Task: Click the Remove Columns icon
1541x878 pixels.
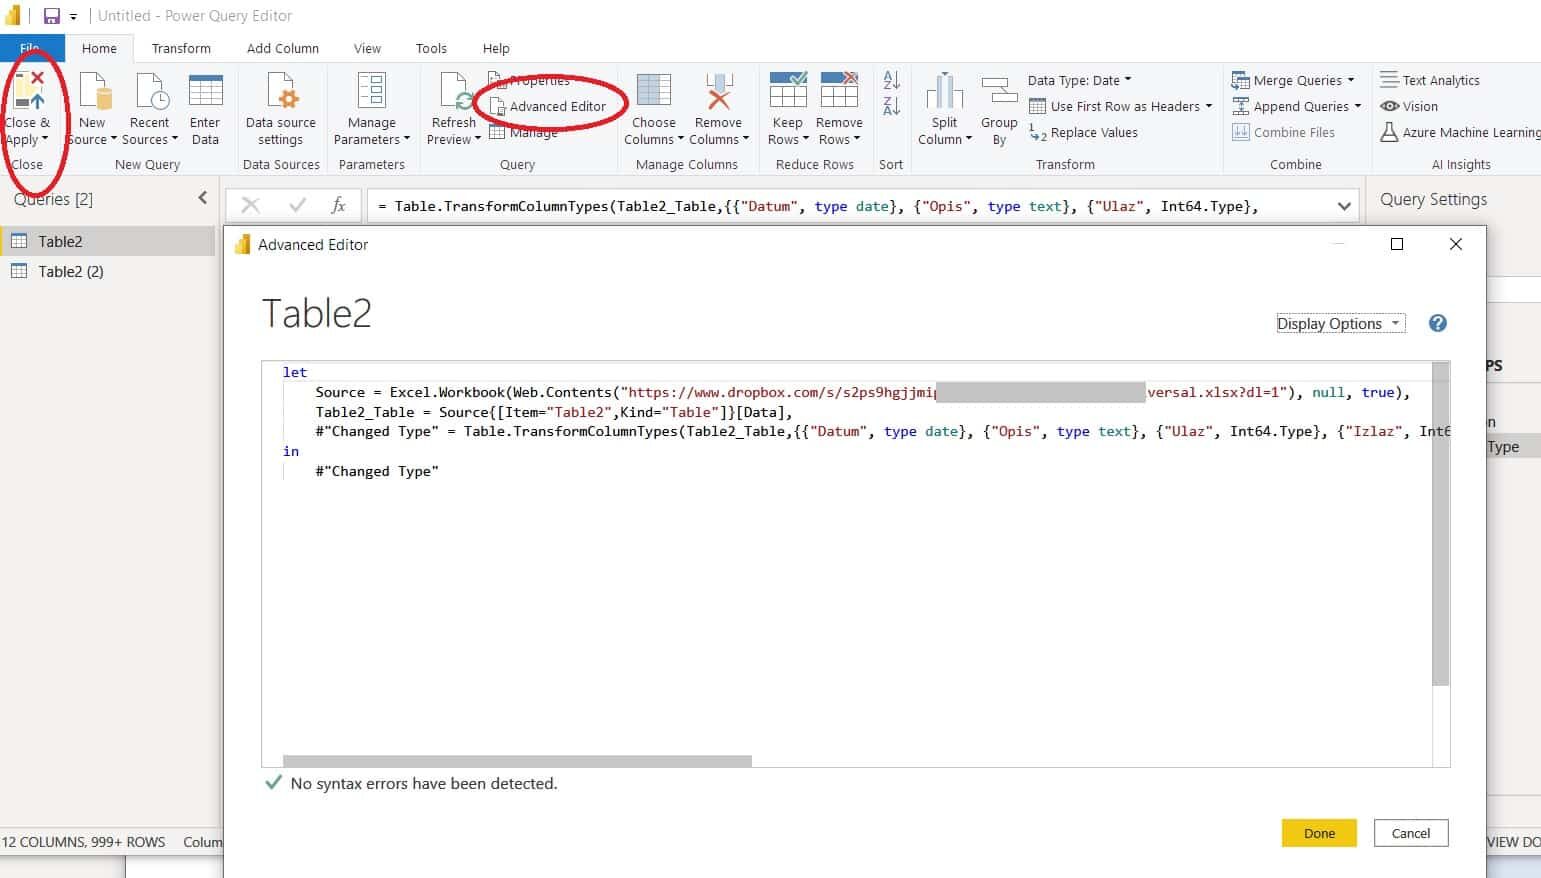Action: pos(718,90)
